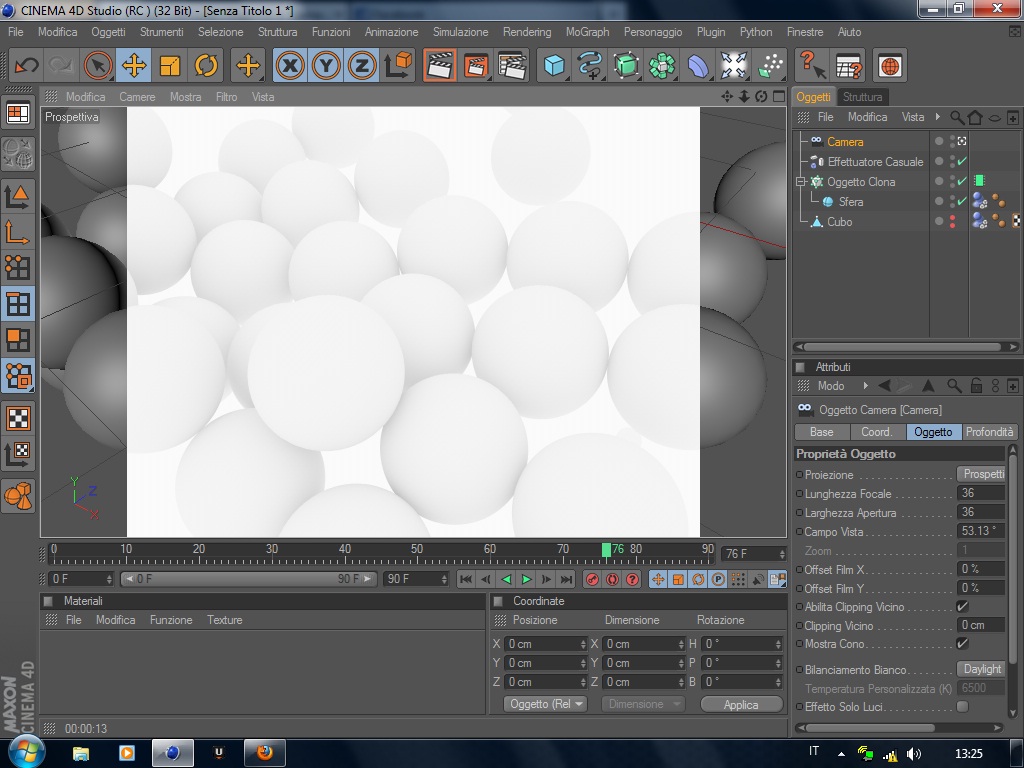Open the Coord. attribute tab button
1024x768 pixels.
[x=877, y=432]
